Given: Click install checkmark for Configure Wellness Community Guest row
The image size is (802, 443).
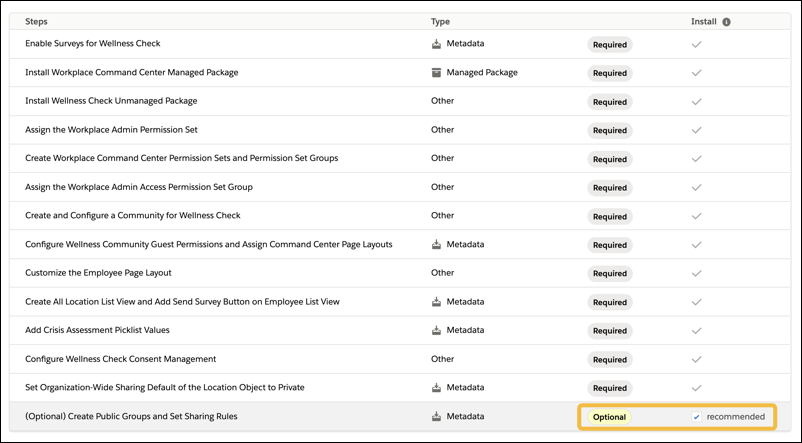Looking at the screenshot, I should [696, 245].
